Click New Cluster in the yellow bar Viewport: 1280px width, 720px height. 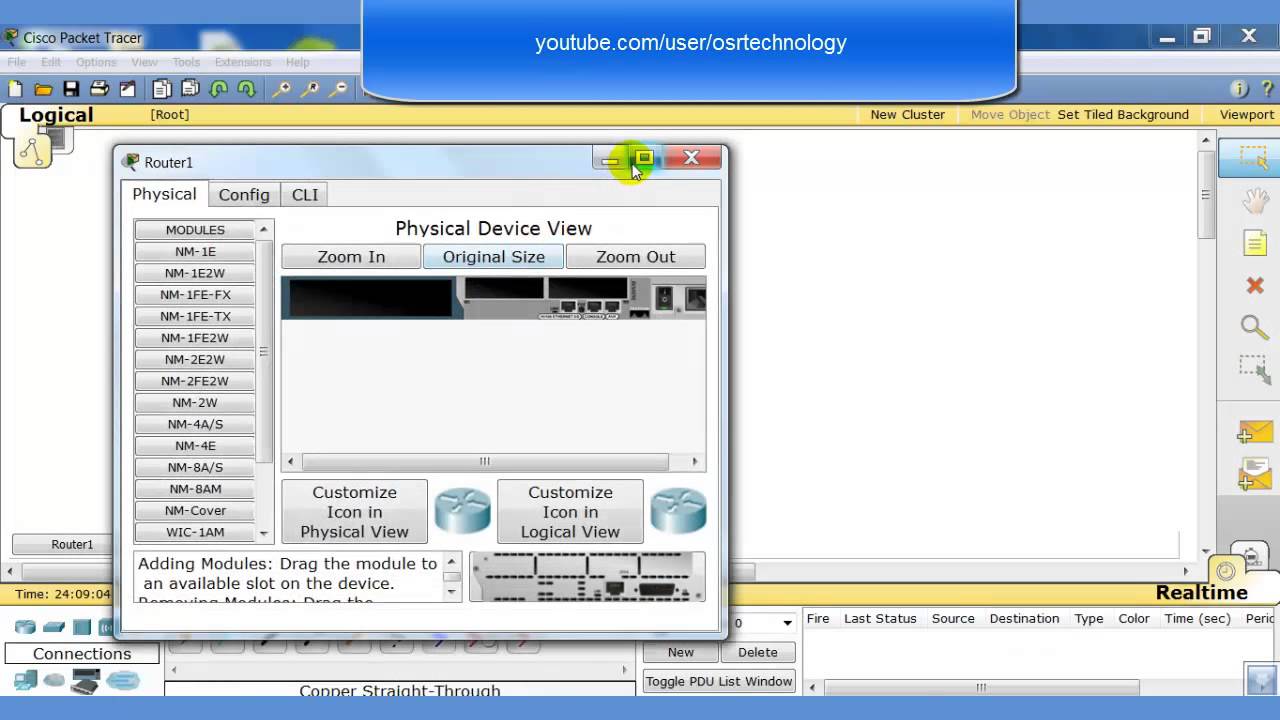(x=907, y=115)
